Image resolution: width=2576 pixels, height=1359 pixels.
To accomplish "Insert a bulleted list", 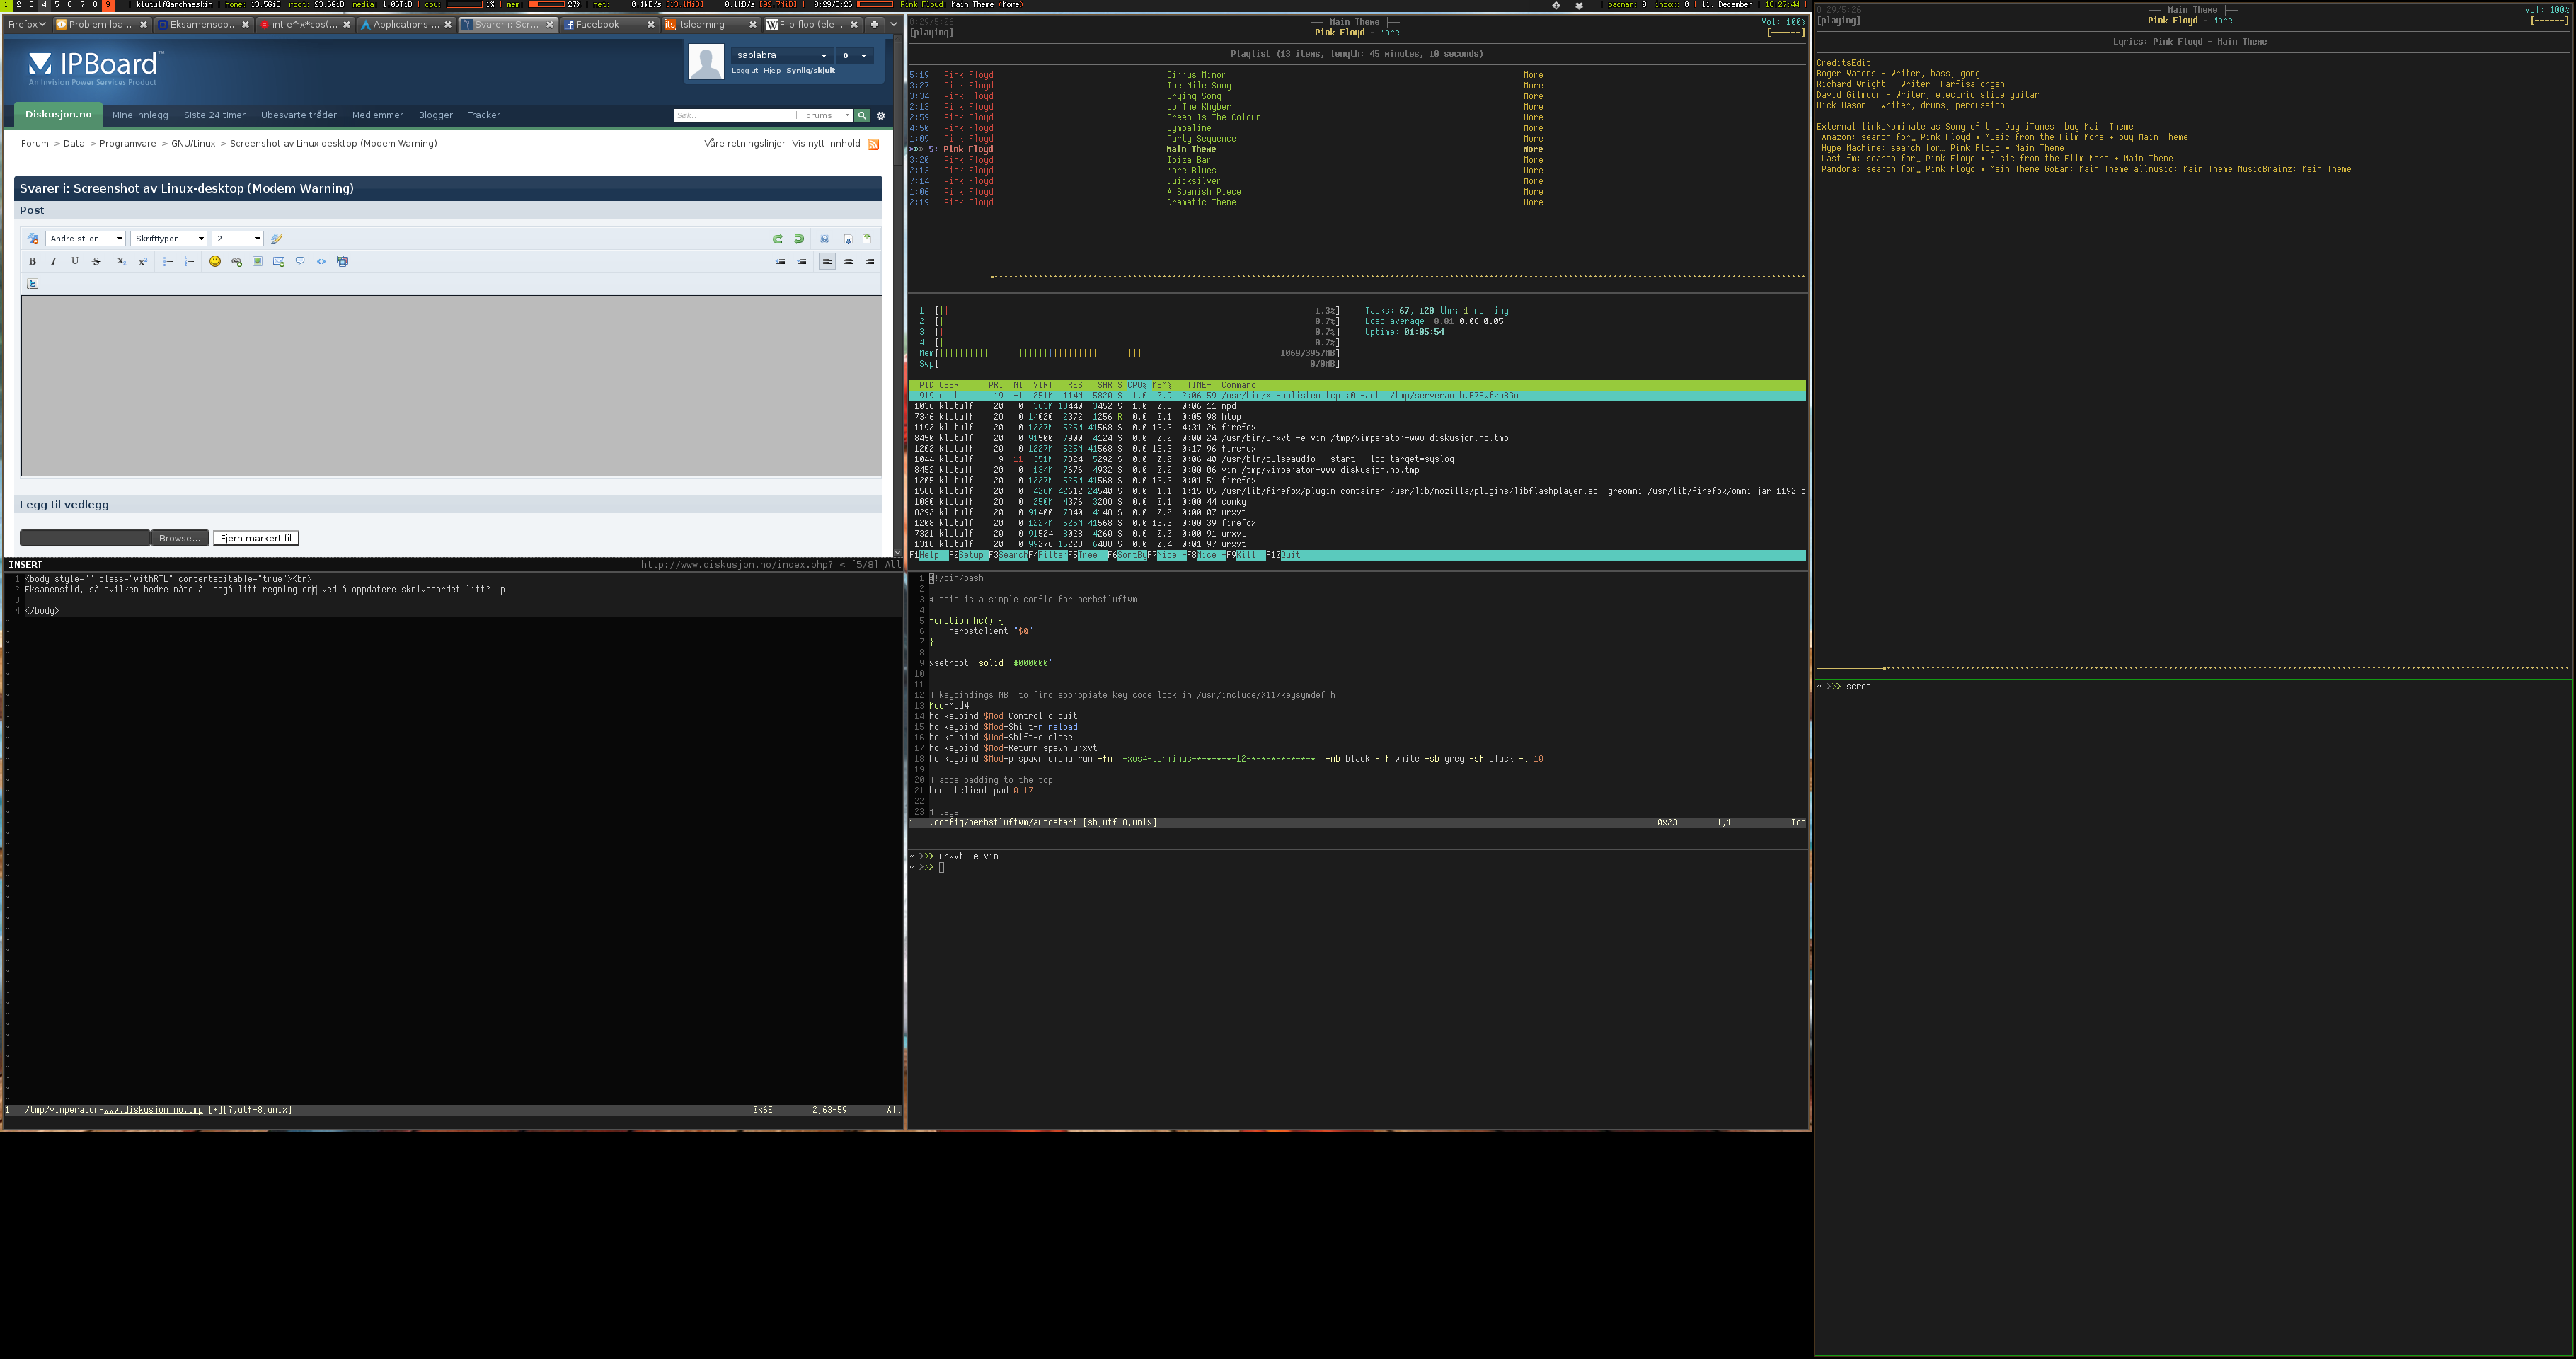I will coord(168,261).
